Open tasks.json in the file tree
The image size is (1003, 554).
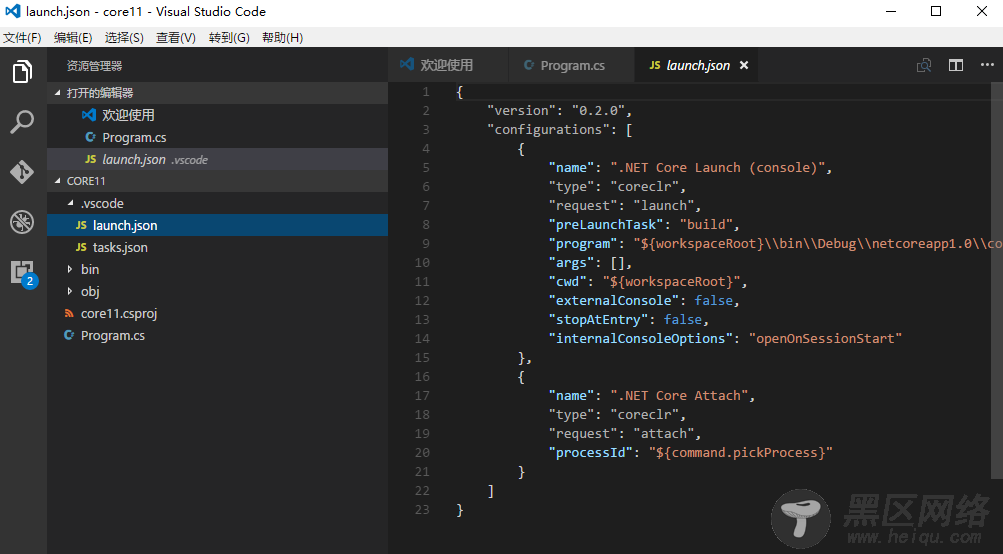click(217, 247)
